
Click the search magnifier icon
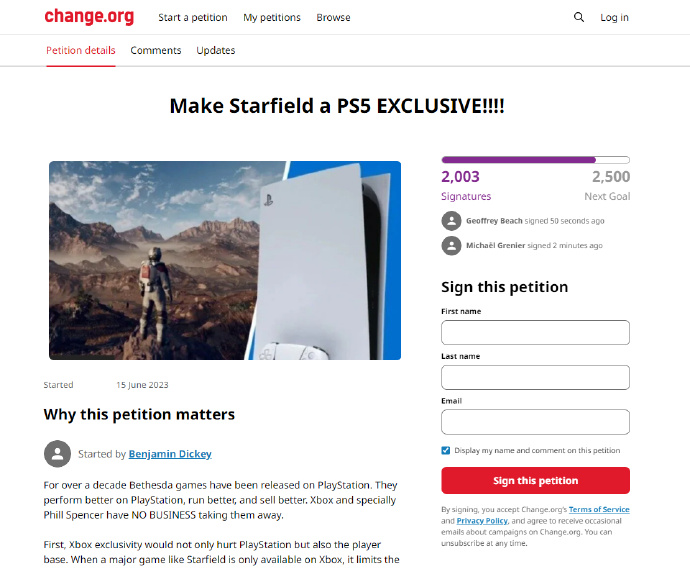(x=579, y=17)
